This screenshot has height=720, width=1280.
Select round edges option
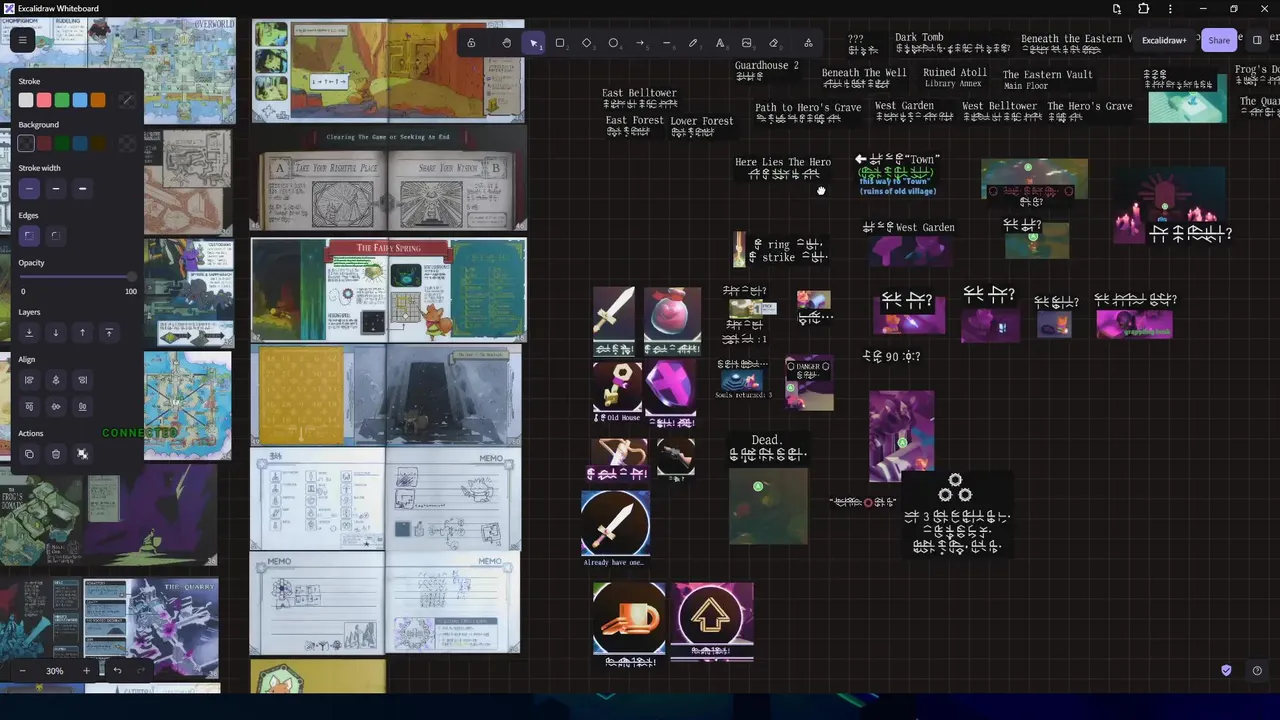click(56, 236)
